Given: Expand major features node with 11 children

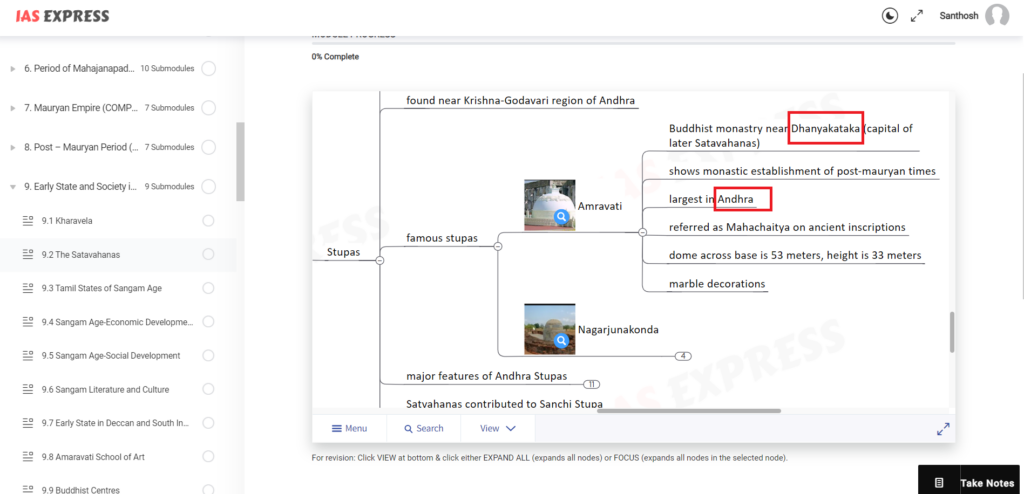Looking at the screenshot, I should pos(591,384).
